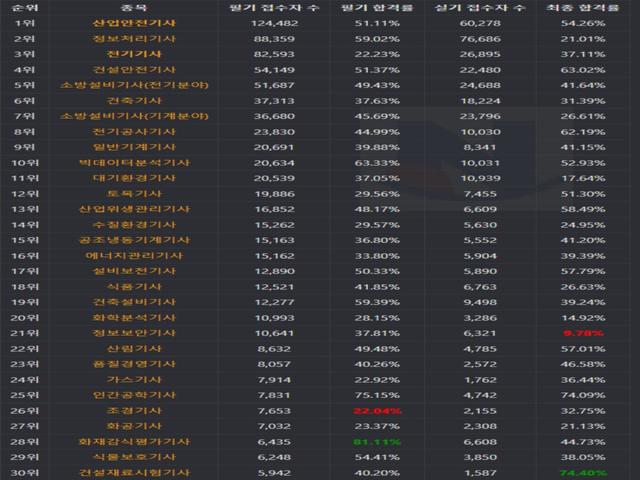Viewport: 640px width, 480px height.
Task: Click the 21위 rank cell
Action: point(24,333)
